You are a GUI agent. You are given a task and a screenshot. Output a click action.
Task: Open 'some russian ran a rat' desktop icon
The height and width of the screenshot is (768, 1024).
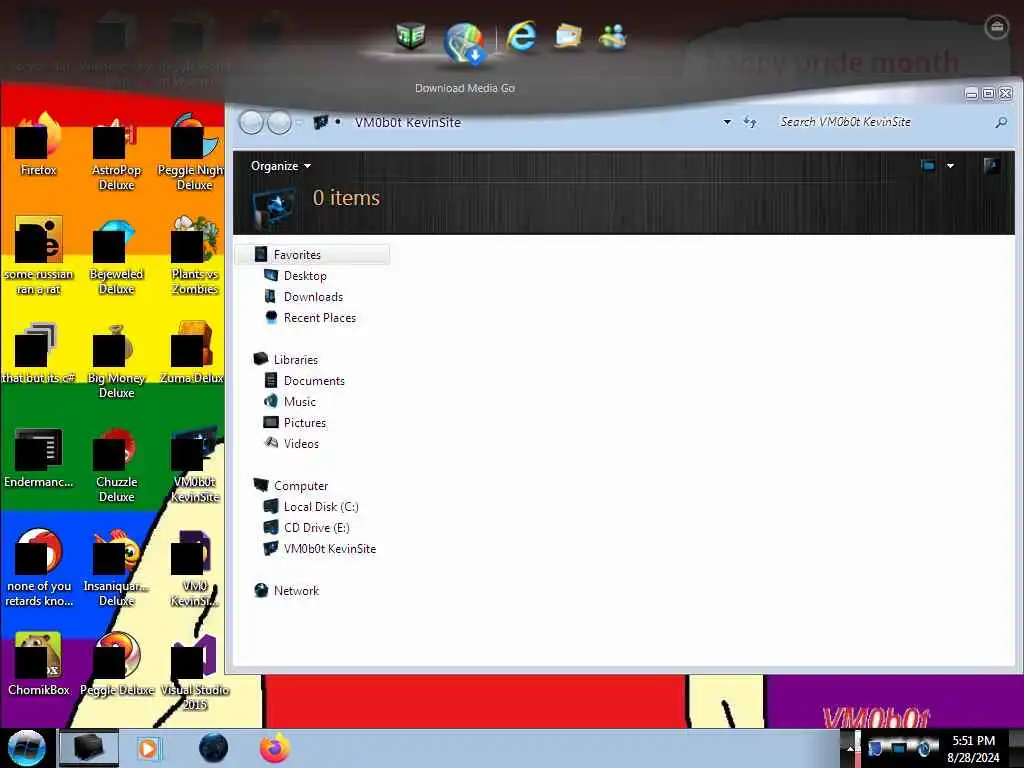(39, 257)
